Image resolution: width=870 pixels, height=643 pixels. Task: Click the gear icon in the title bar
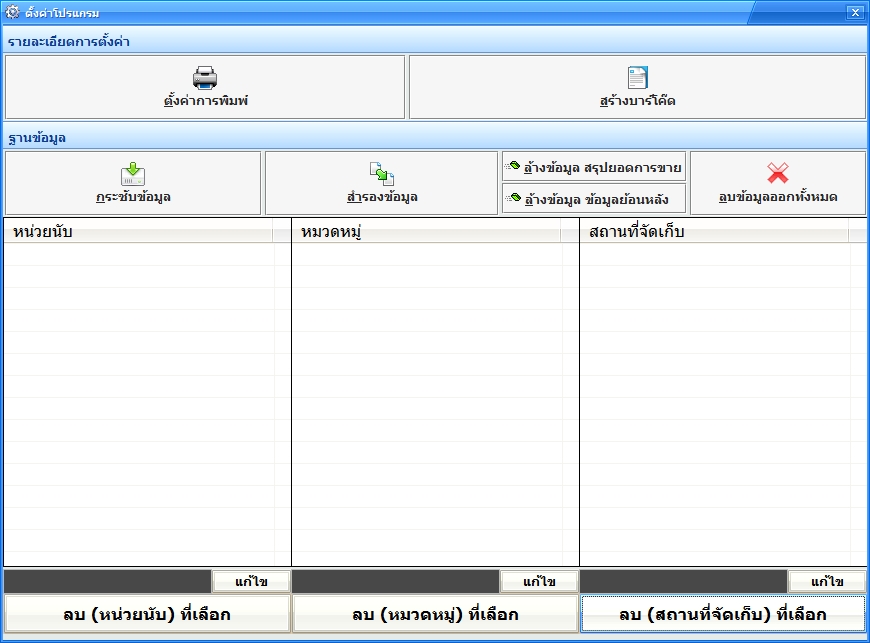pyautogui.click(x=12, y=12)
